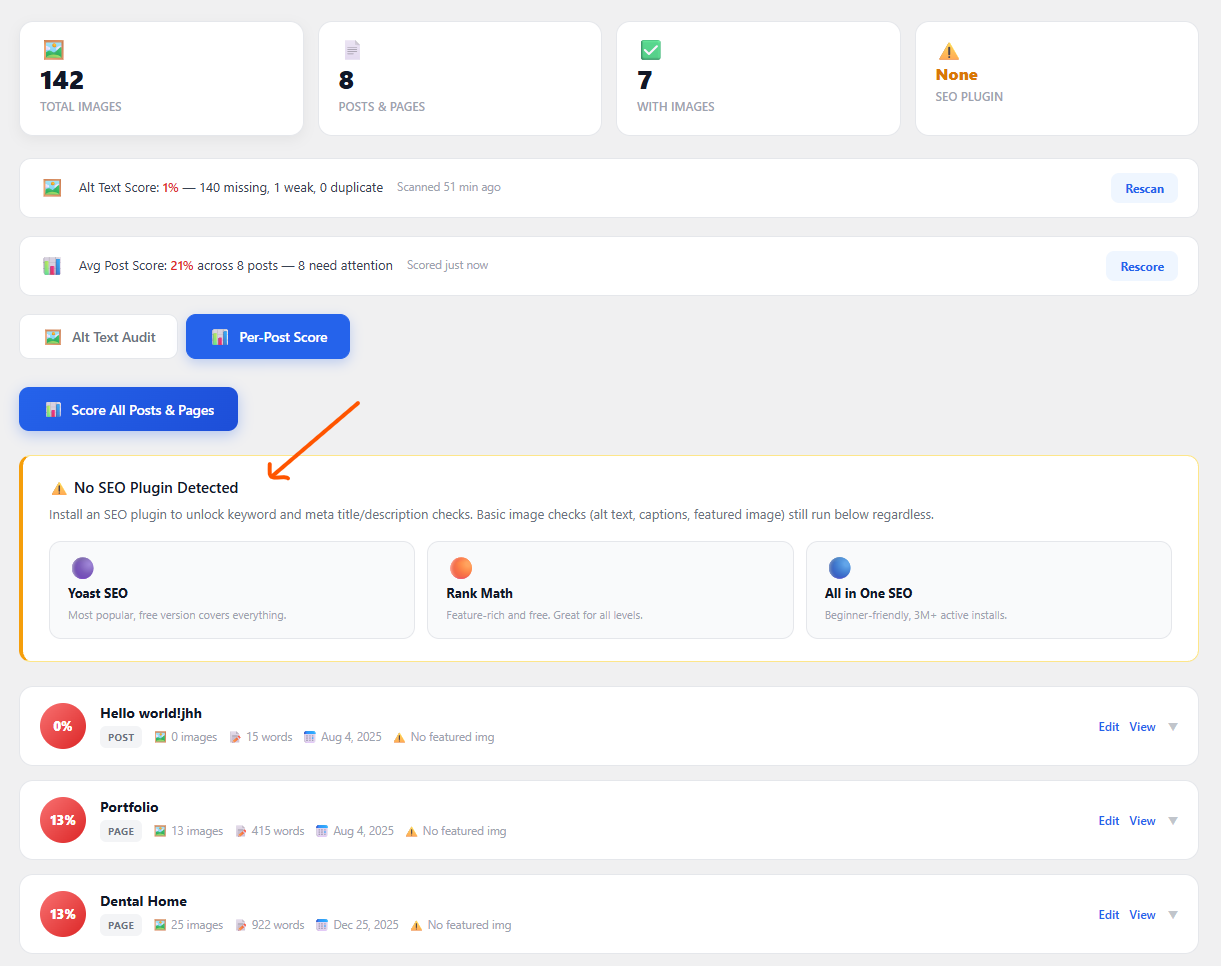The width and height of the screenshot is (1221, 966).
Task: Click the Rescore button
Action: (1142, 266)
